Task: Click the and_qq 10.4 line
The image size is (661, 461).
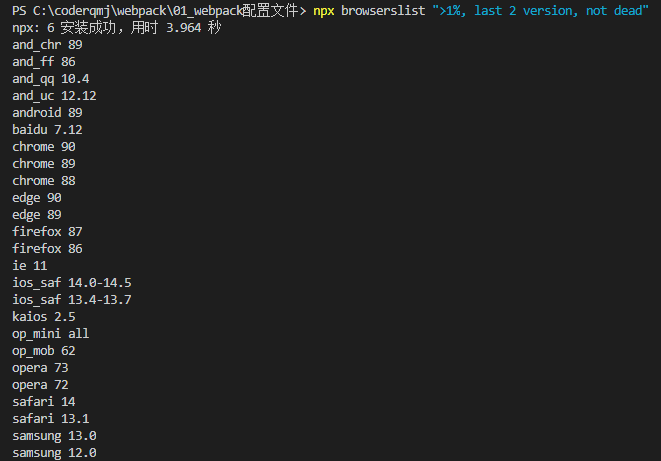Action: point(51,79)
